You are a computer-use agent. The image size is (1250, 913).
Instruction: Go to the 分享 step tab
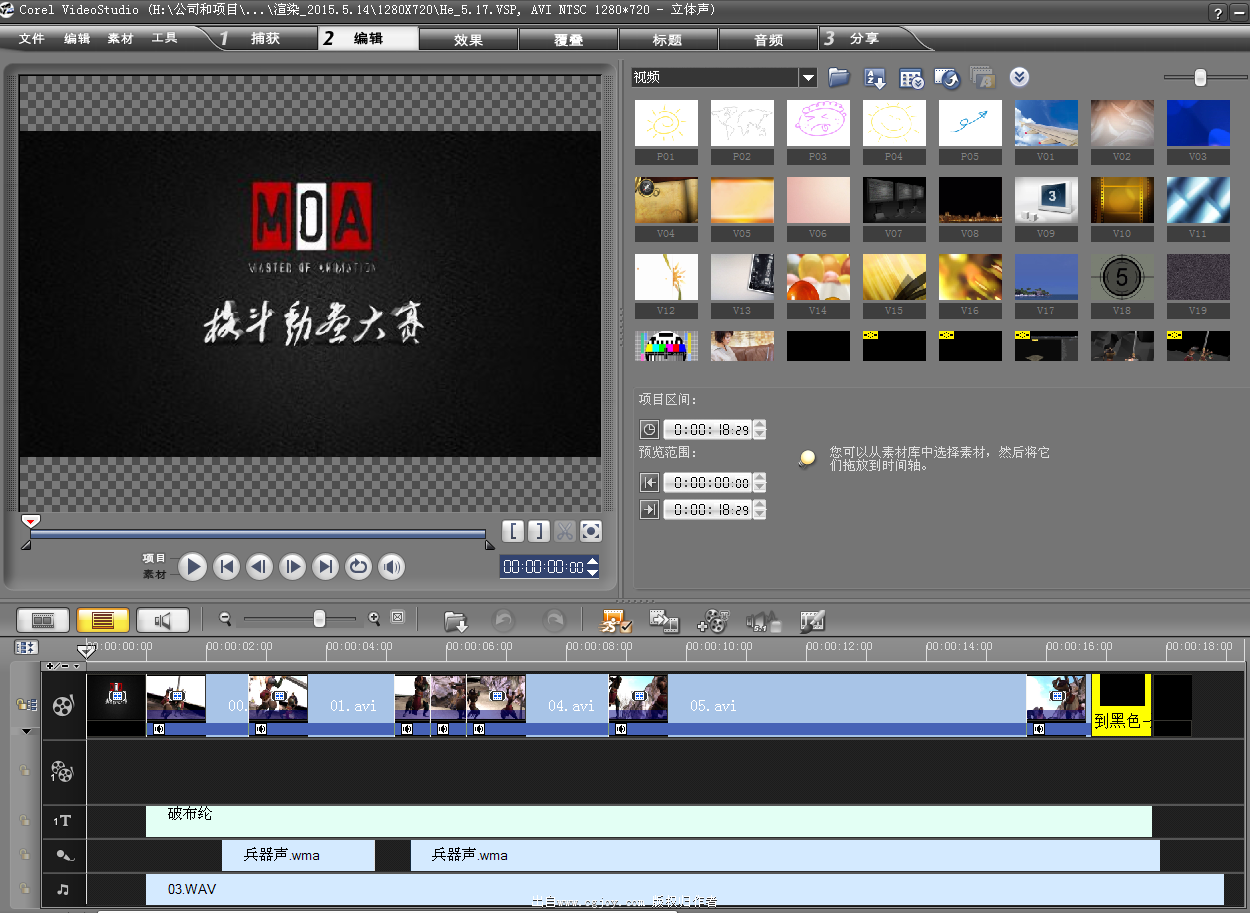864,39
